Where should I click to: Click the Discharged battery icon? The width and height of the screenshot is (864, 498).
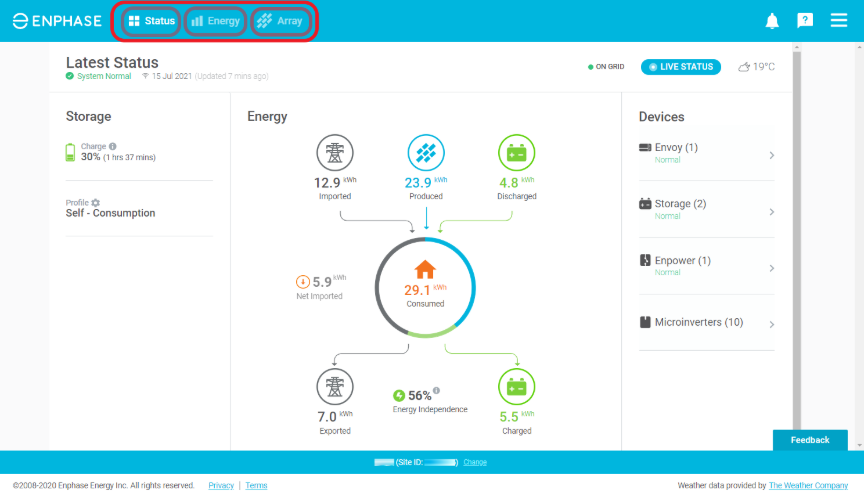516,153
